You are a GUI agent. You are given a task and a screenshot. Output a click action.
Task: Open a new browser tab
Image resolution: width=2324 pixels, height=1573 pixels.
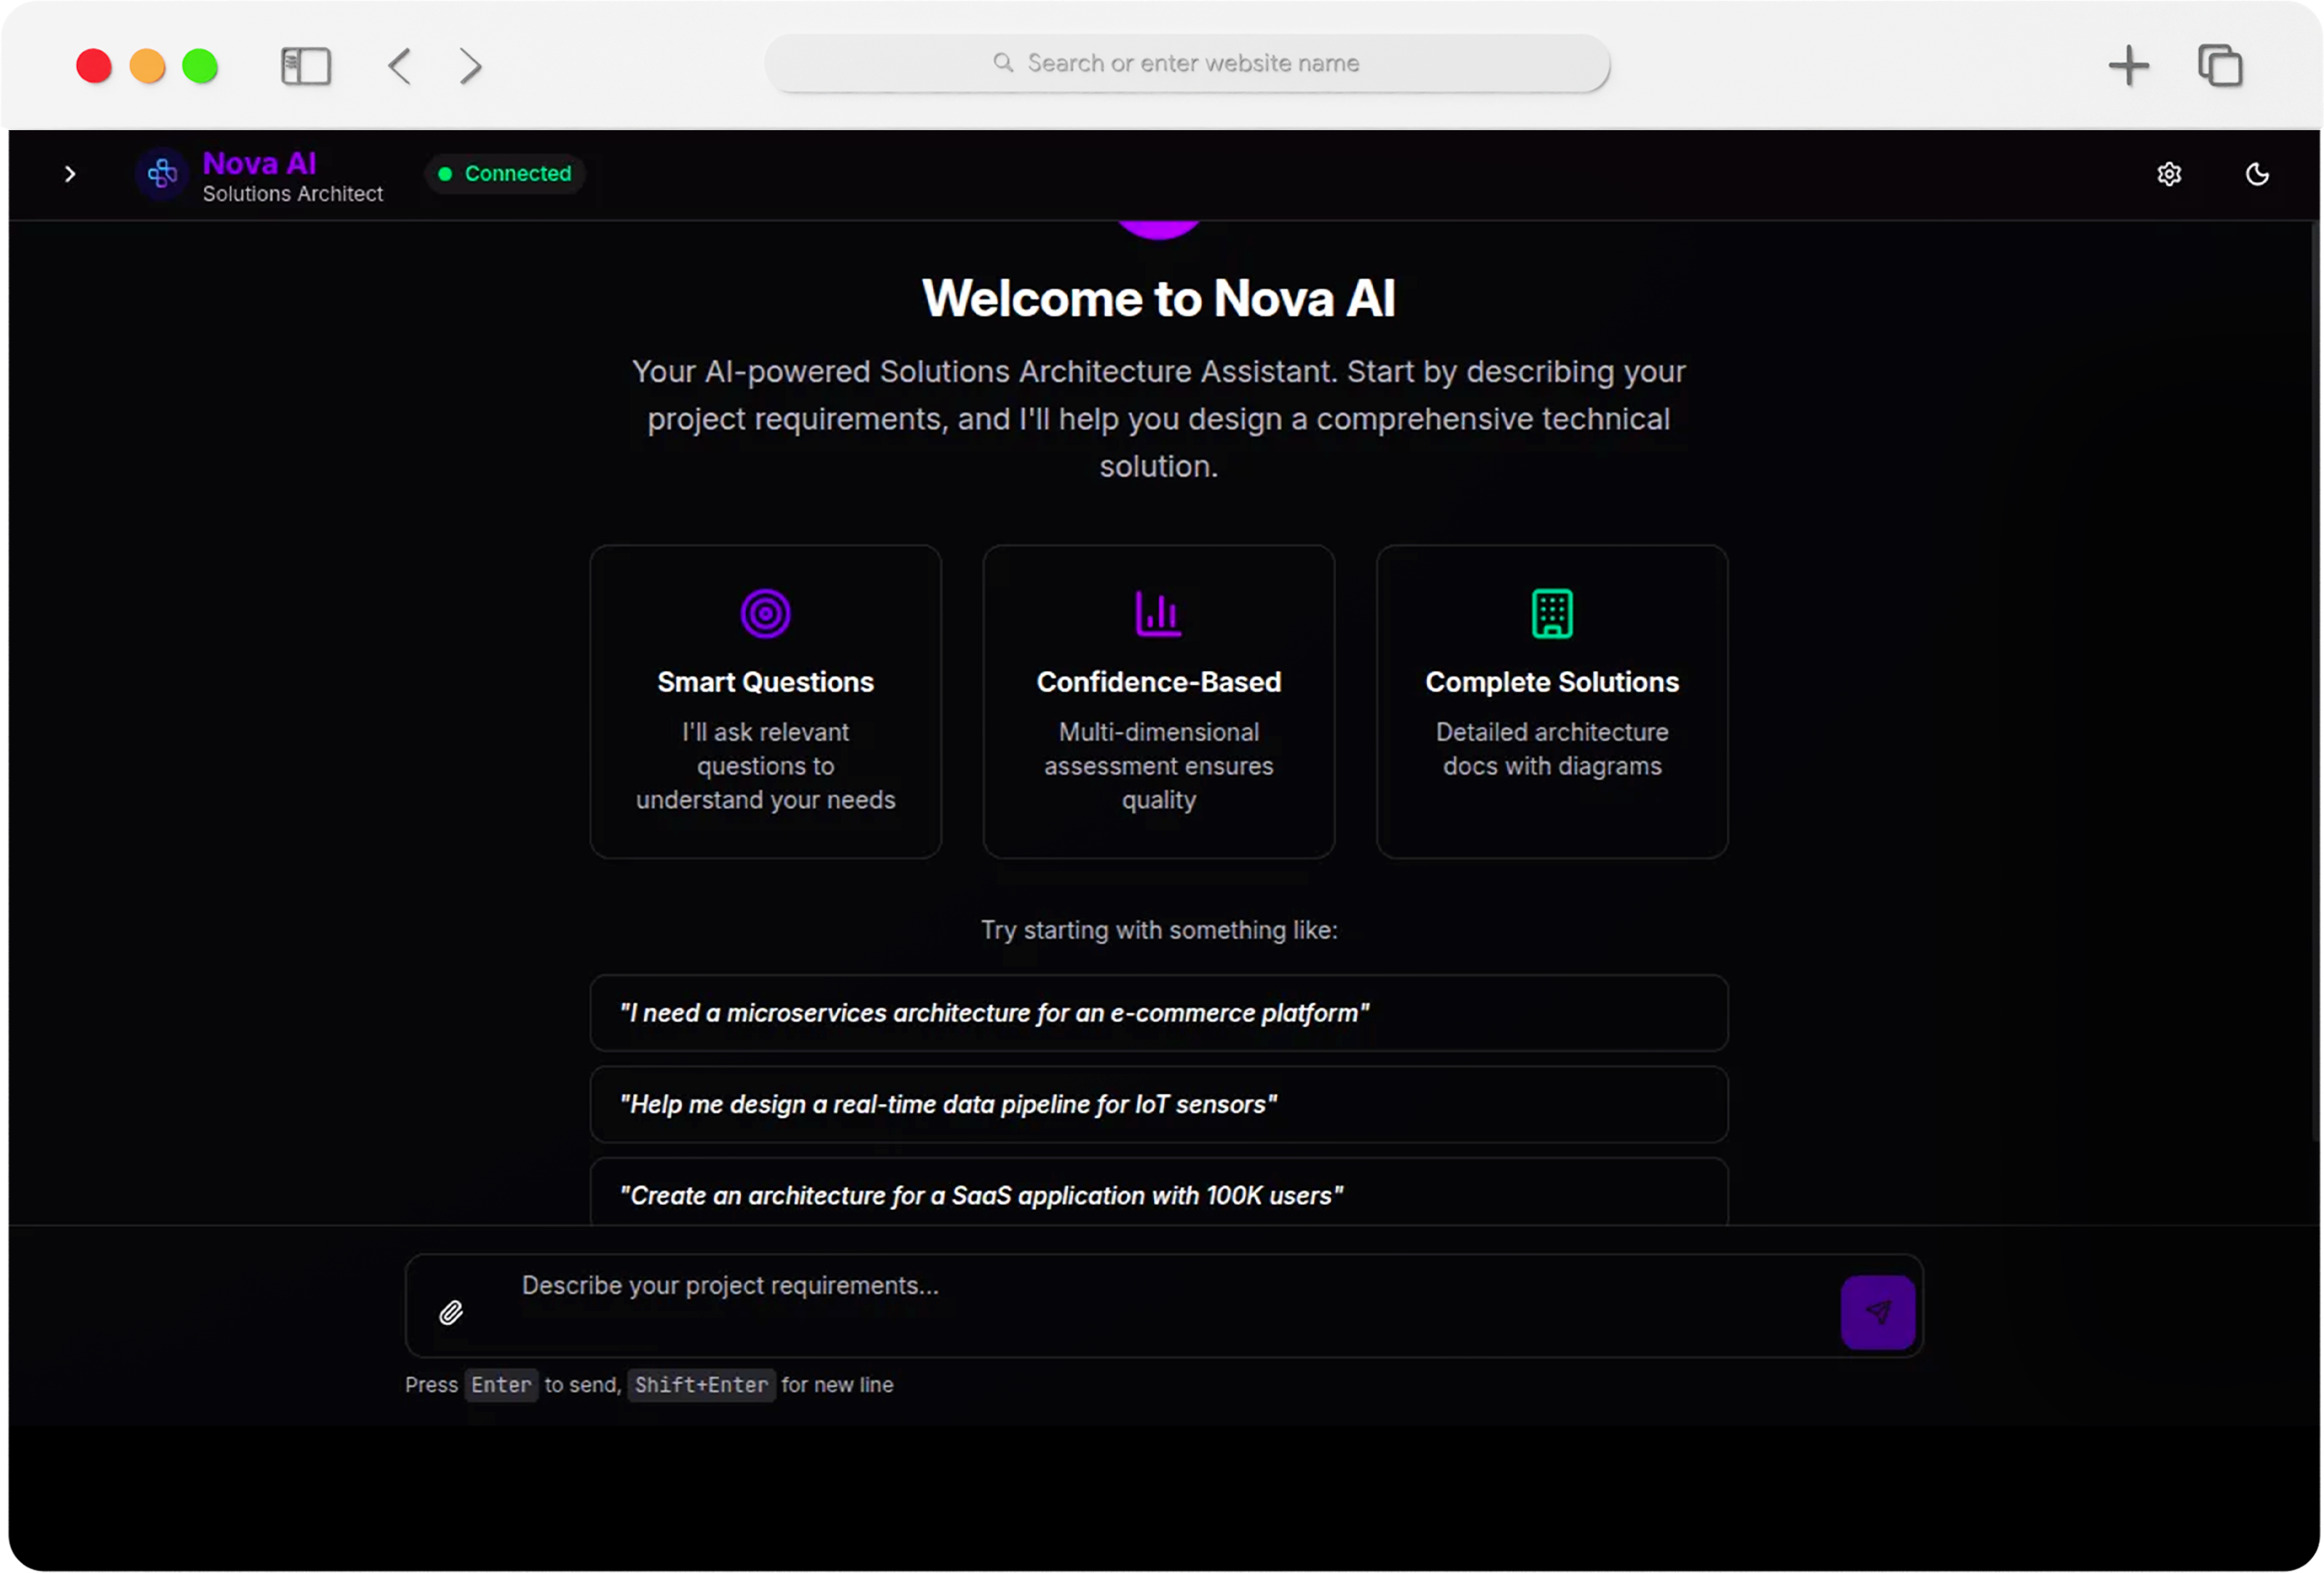2129,66
